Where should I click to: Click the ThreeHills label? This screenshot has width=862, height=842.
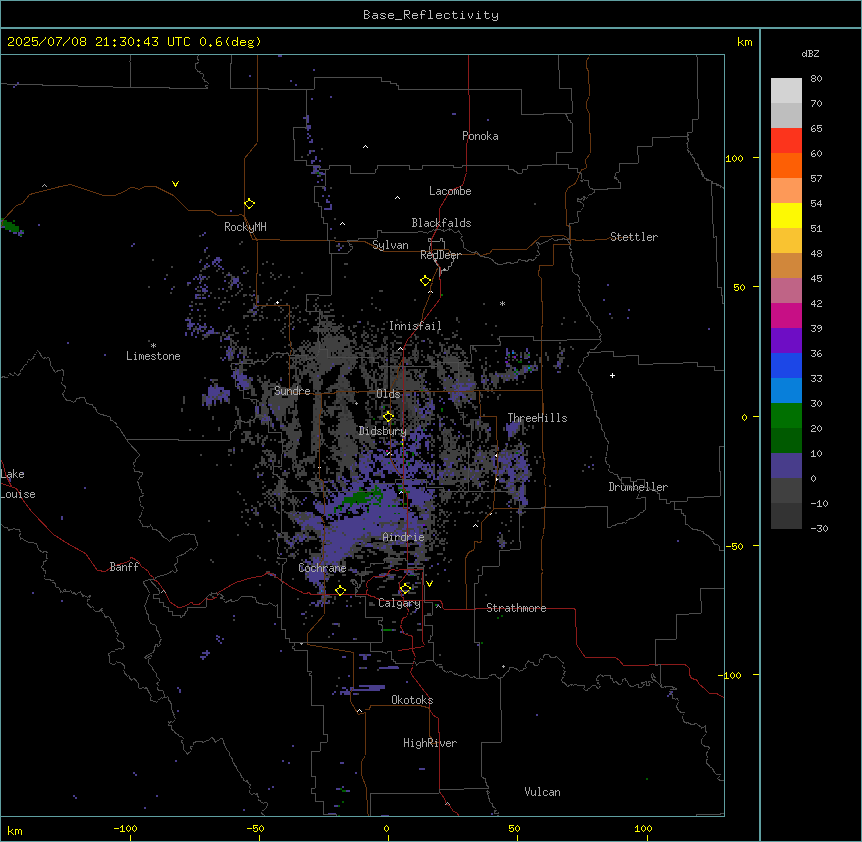click(537, 418)
